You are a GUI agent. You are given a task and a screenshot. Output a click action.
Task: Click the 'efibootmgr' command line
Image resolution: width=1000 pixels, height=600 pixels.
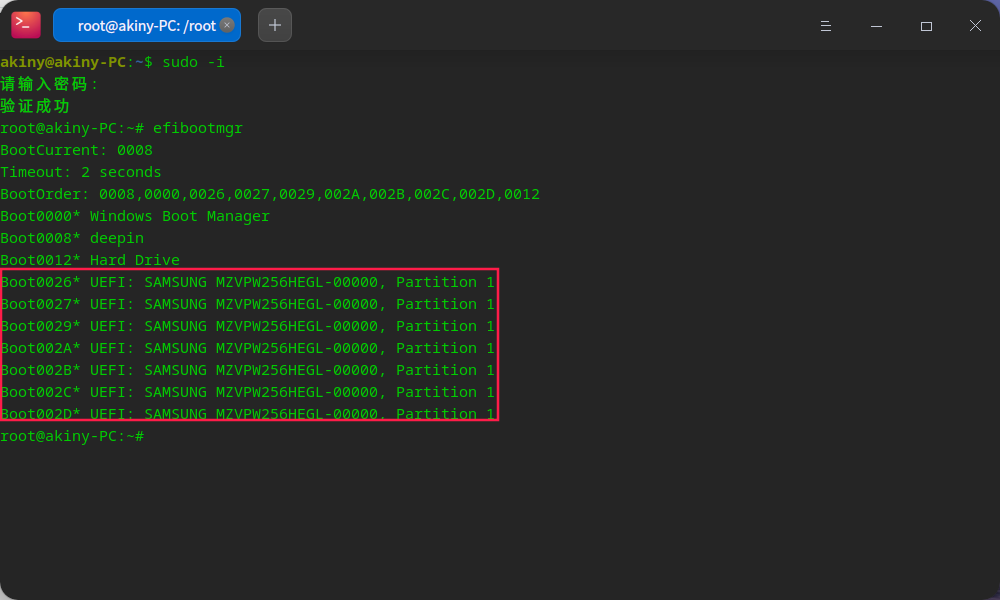click(x=121, y=128)
